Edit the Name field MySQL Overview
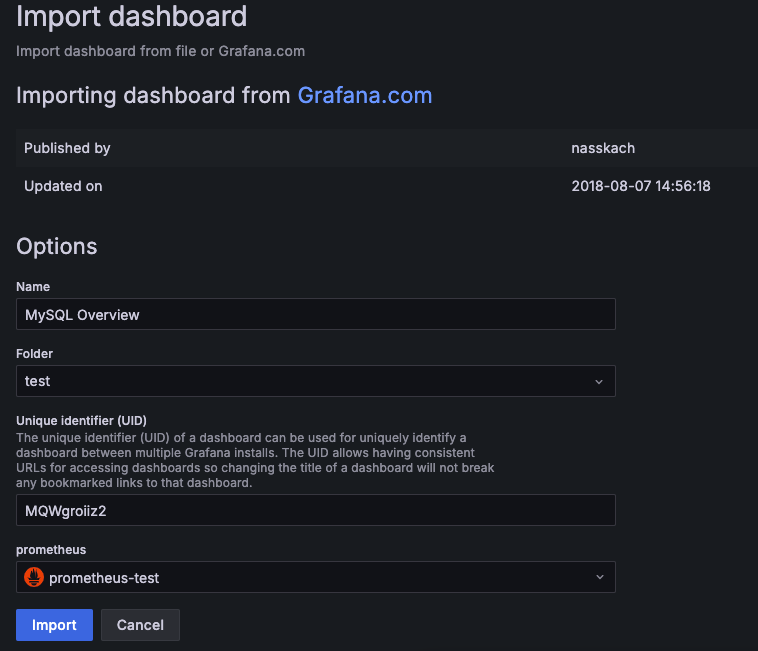 pyautogui.click(x=316, y=314)
